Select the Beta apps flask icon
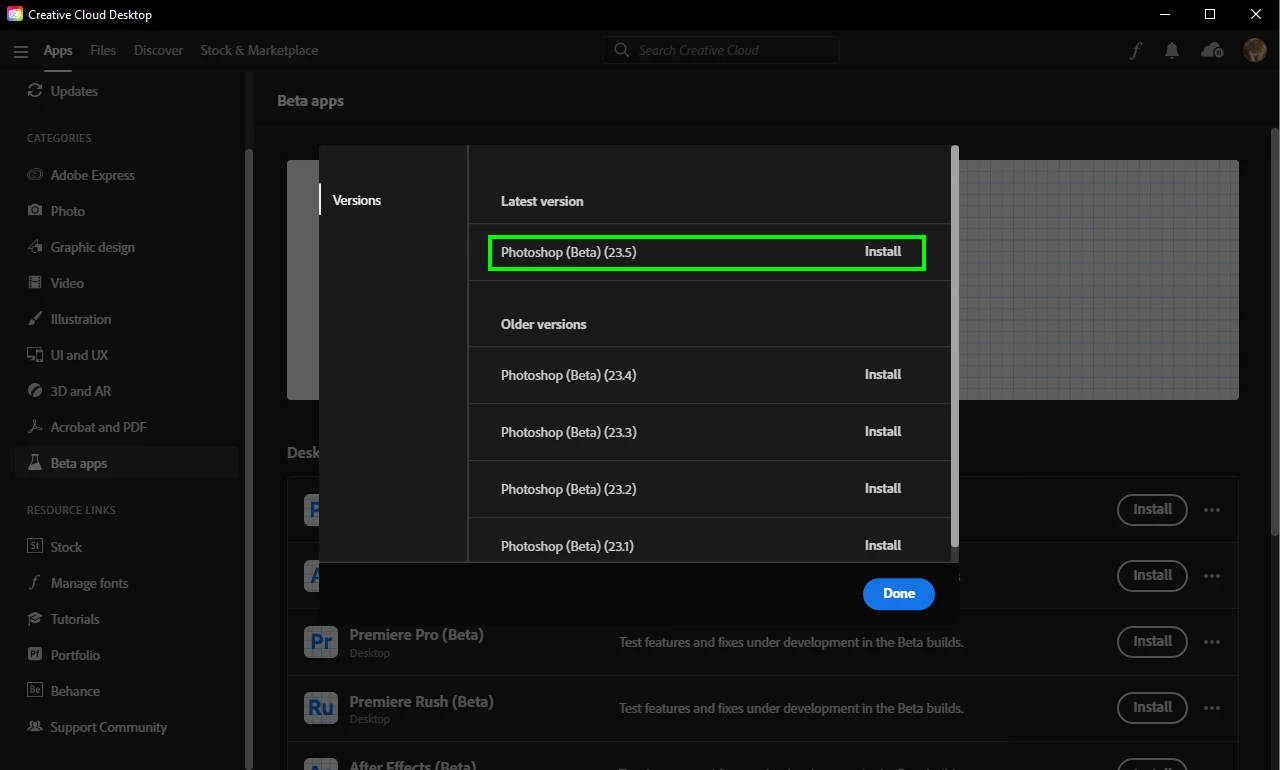The width and height of the screenshot is (1280, 770). point(35,463)
